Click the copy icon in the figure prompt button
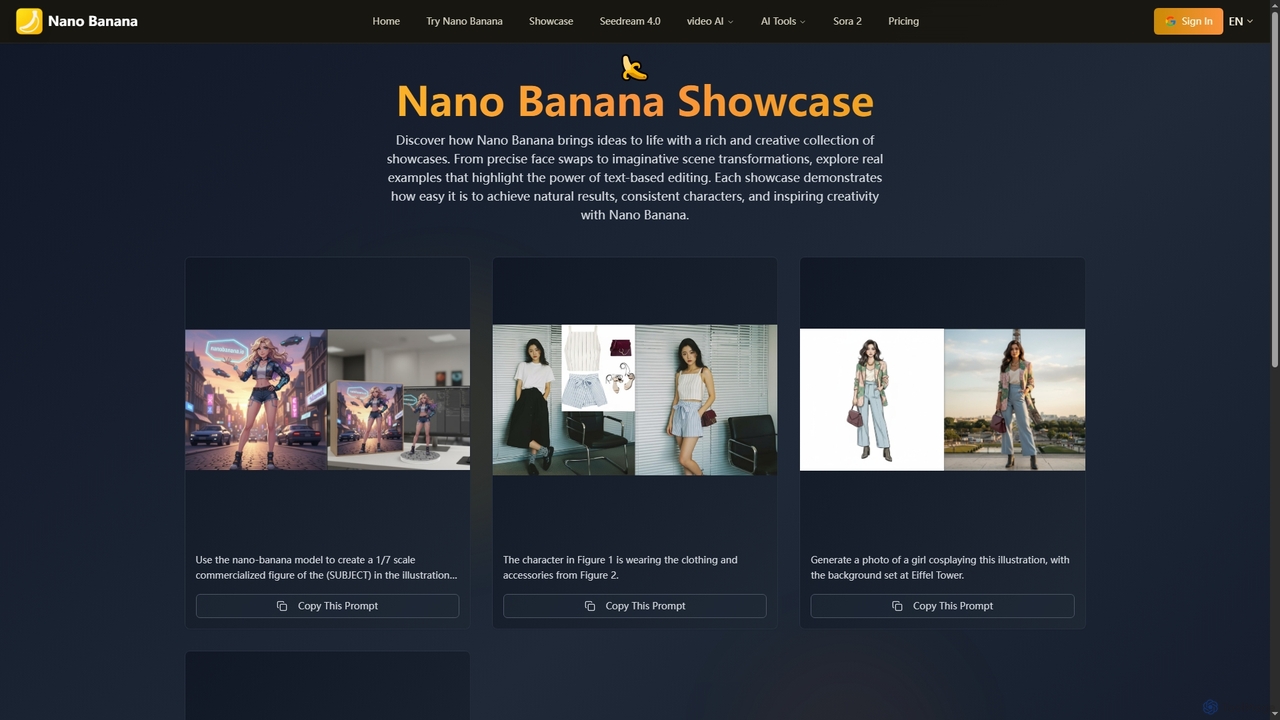This screenshot has height=720, width=1280. (x=282, y=606)
